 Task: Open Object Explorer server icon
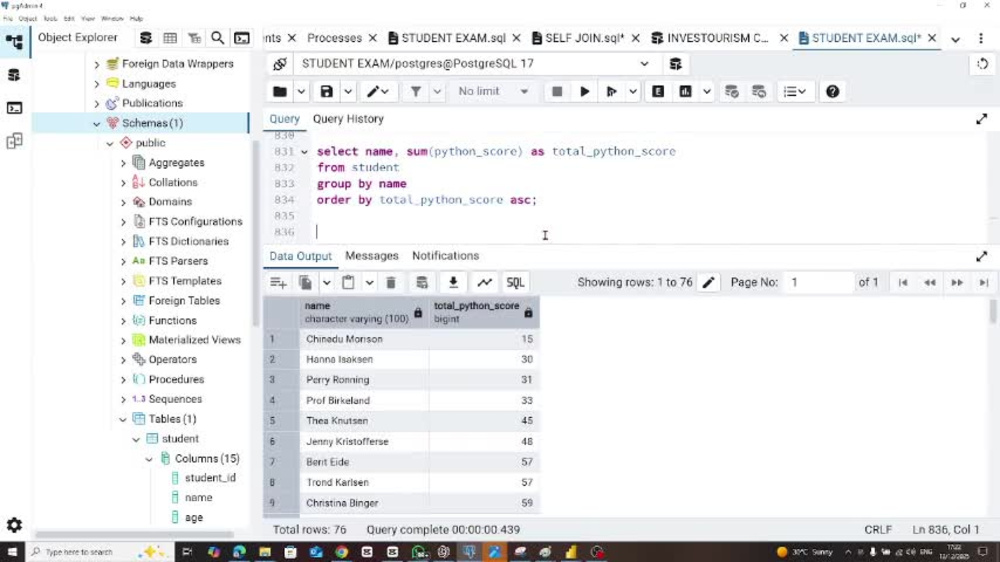click(146, 38)
